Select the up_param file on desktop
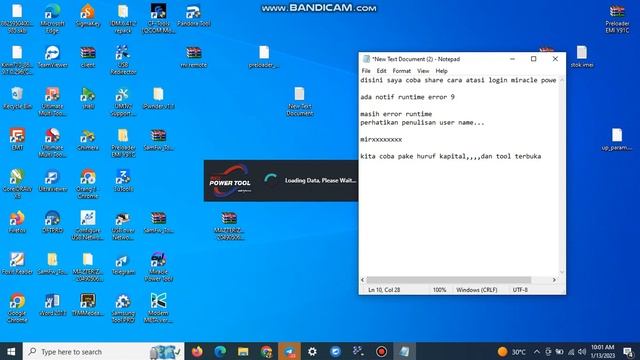Screen dimensions: 640x360 [x=617, y=139]
